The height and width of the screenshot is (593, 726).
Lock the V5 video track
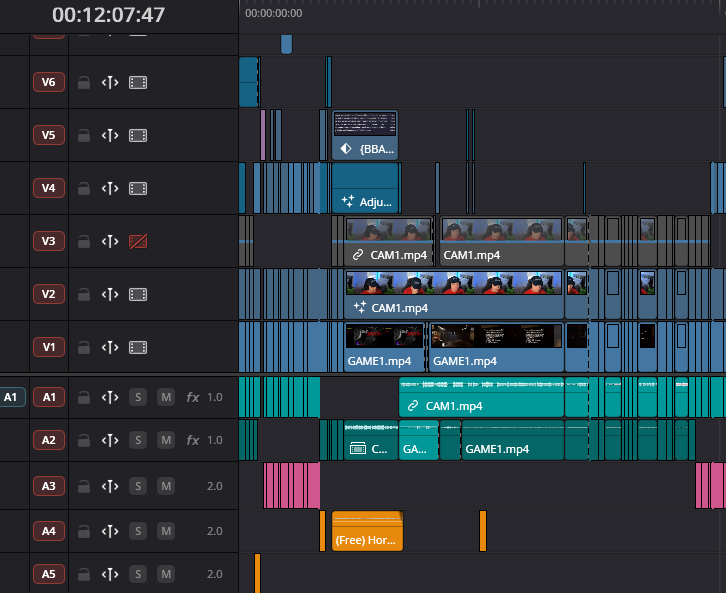[x=84, y=136]
